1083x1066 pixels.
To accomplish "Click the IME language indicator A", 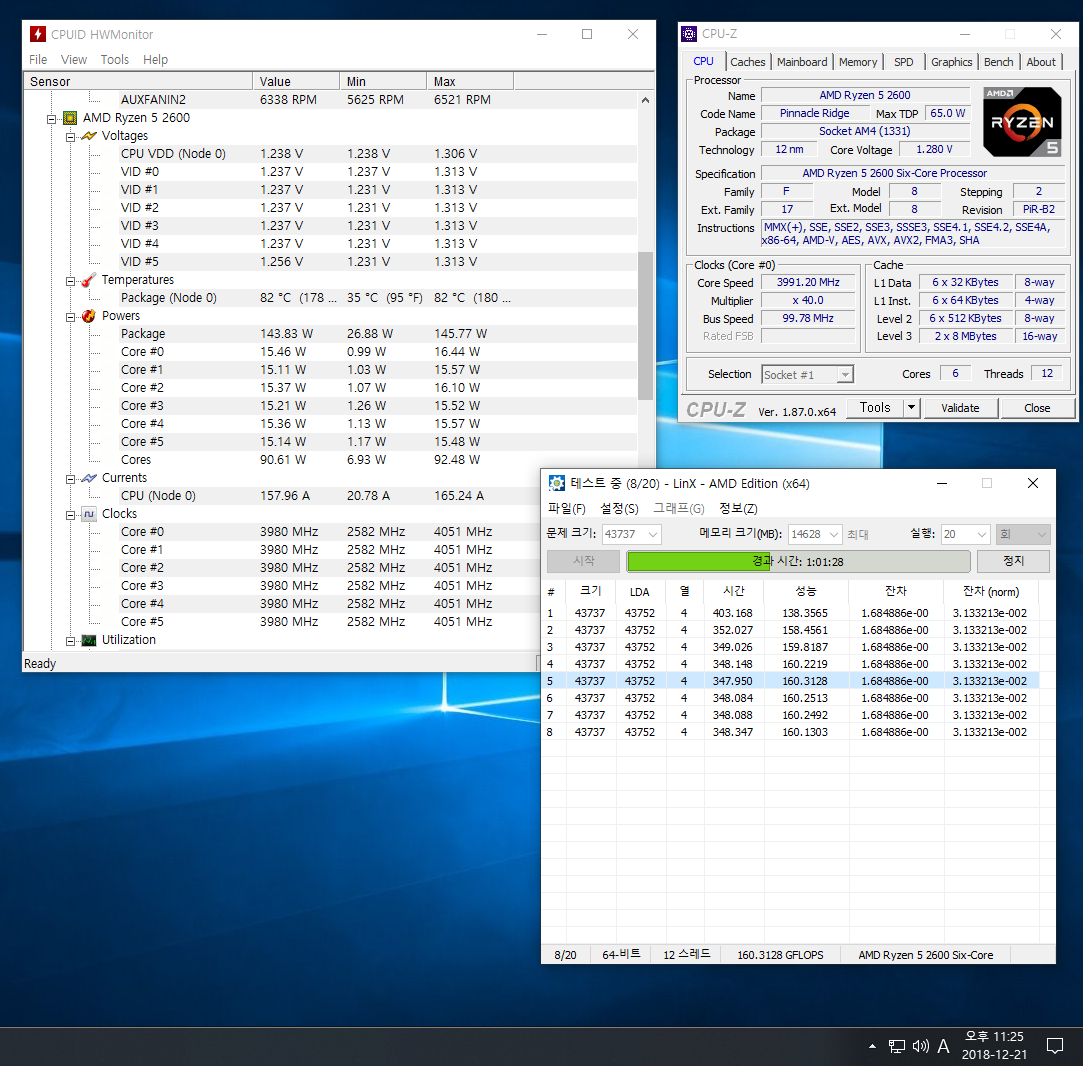I will coord(943,1046).
